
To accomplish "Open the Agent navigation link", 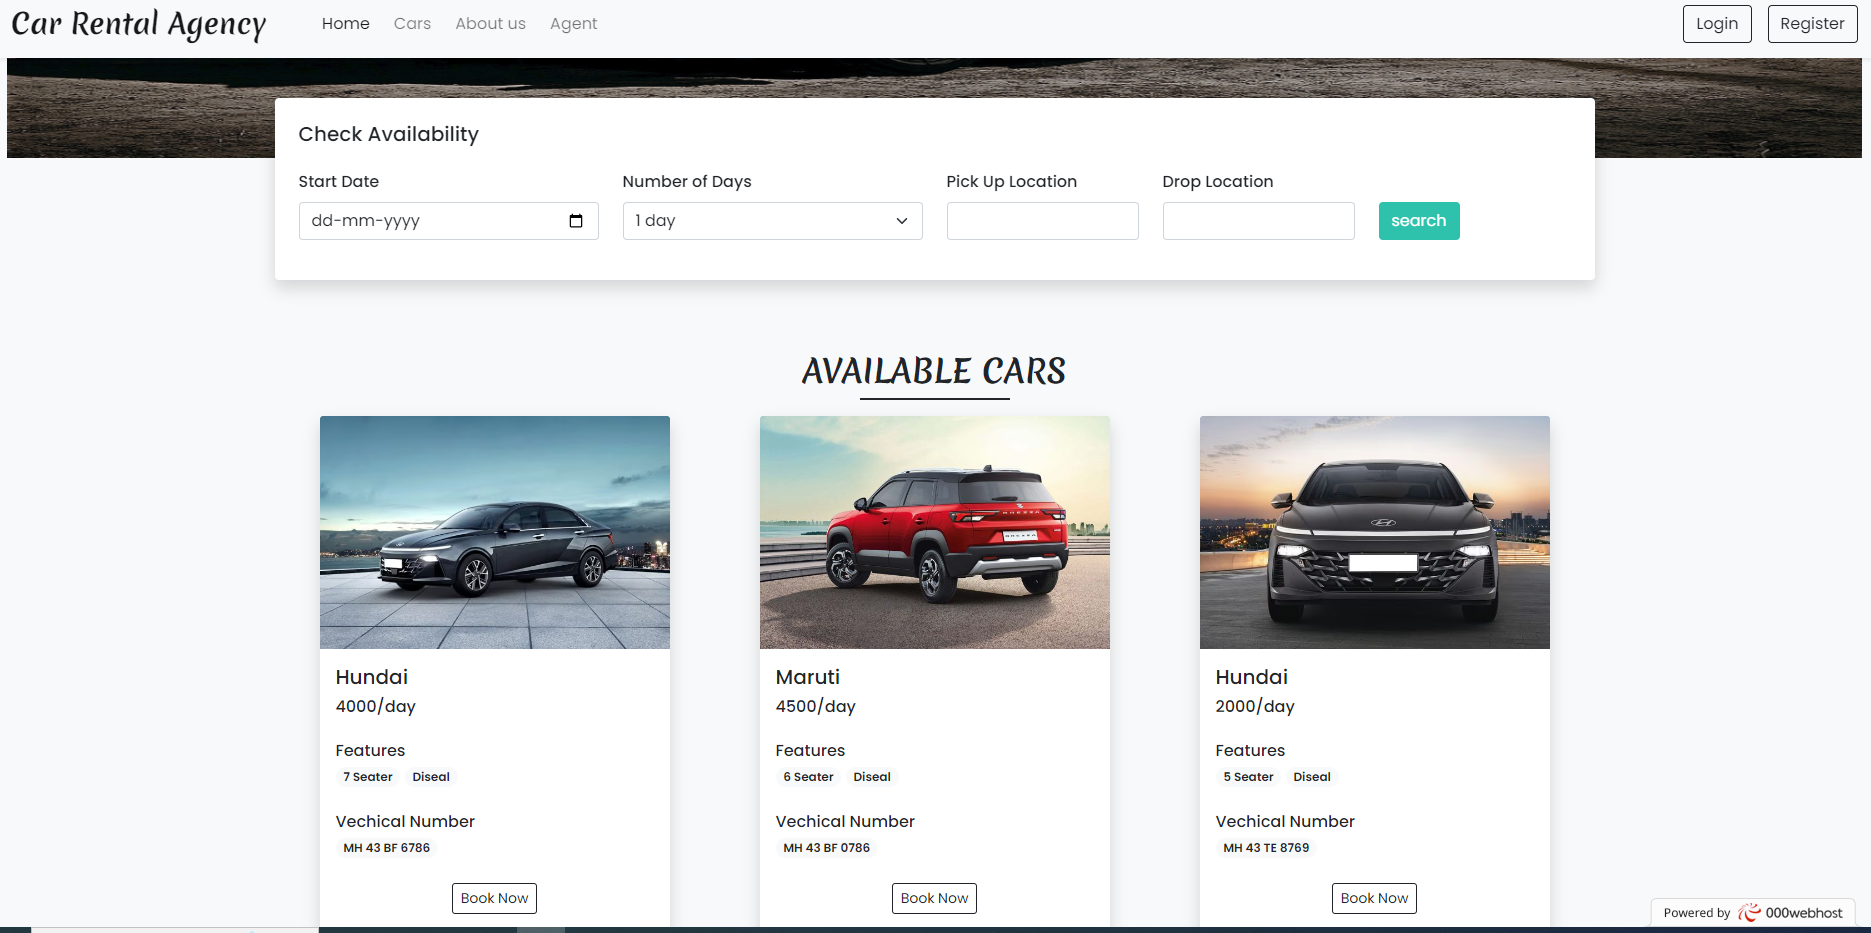I will tap(573, 24).
